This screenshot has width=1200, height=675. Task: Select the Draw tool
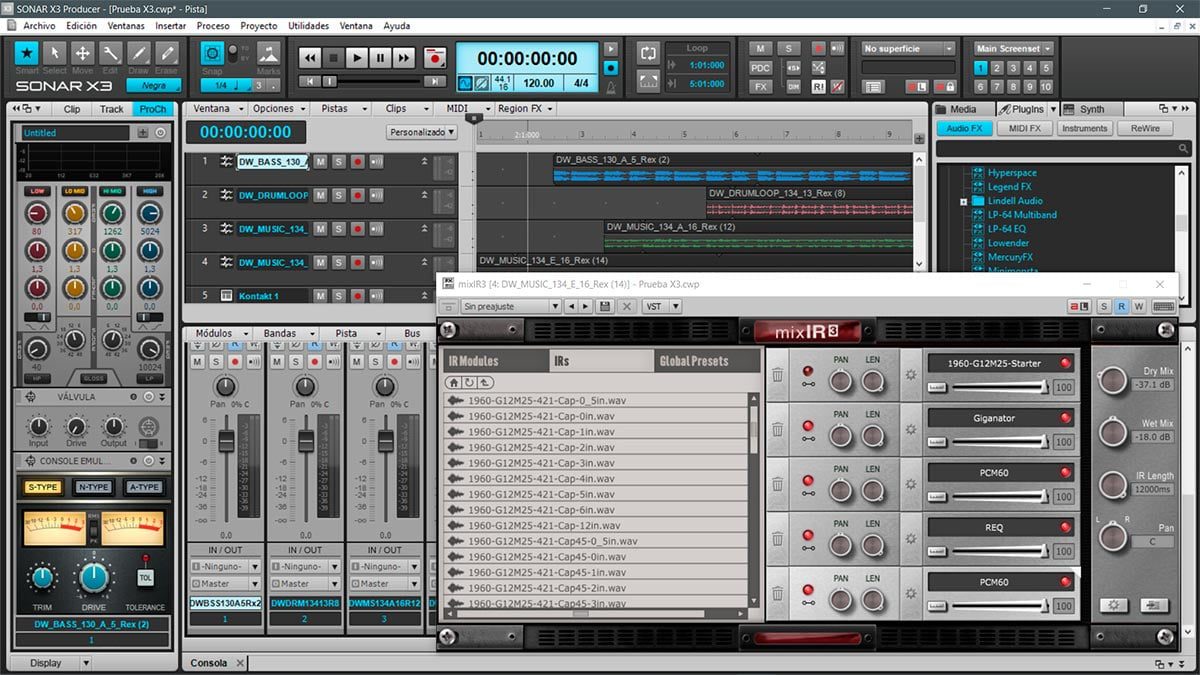pyautogui.click(x=139, y=53)
